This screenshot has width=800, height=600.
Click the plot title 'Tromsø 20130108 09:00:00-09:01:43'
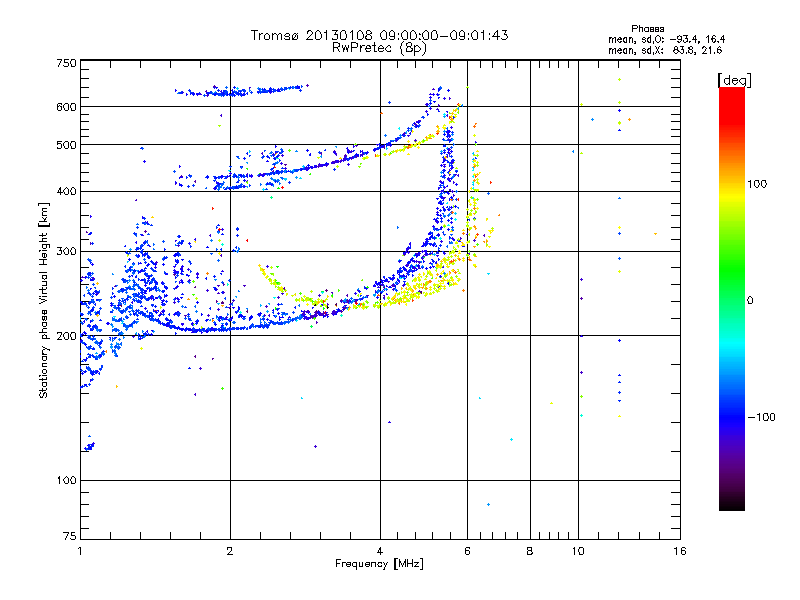379,35
